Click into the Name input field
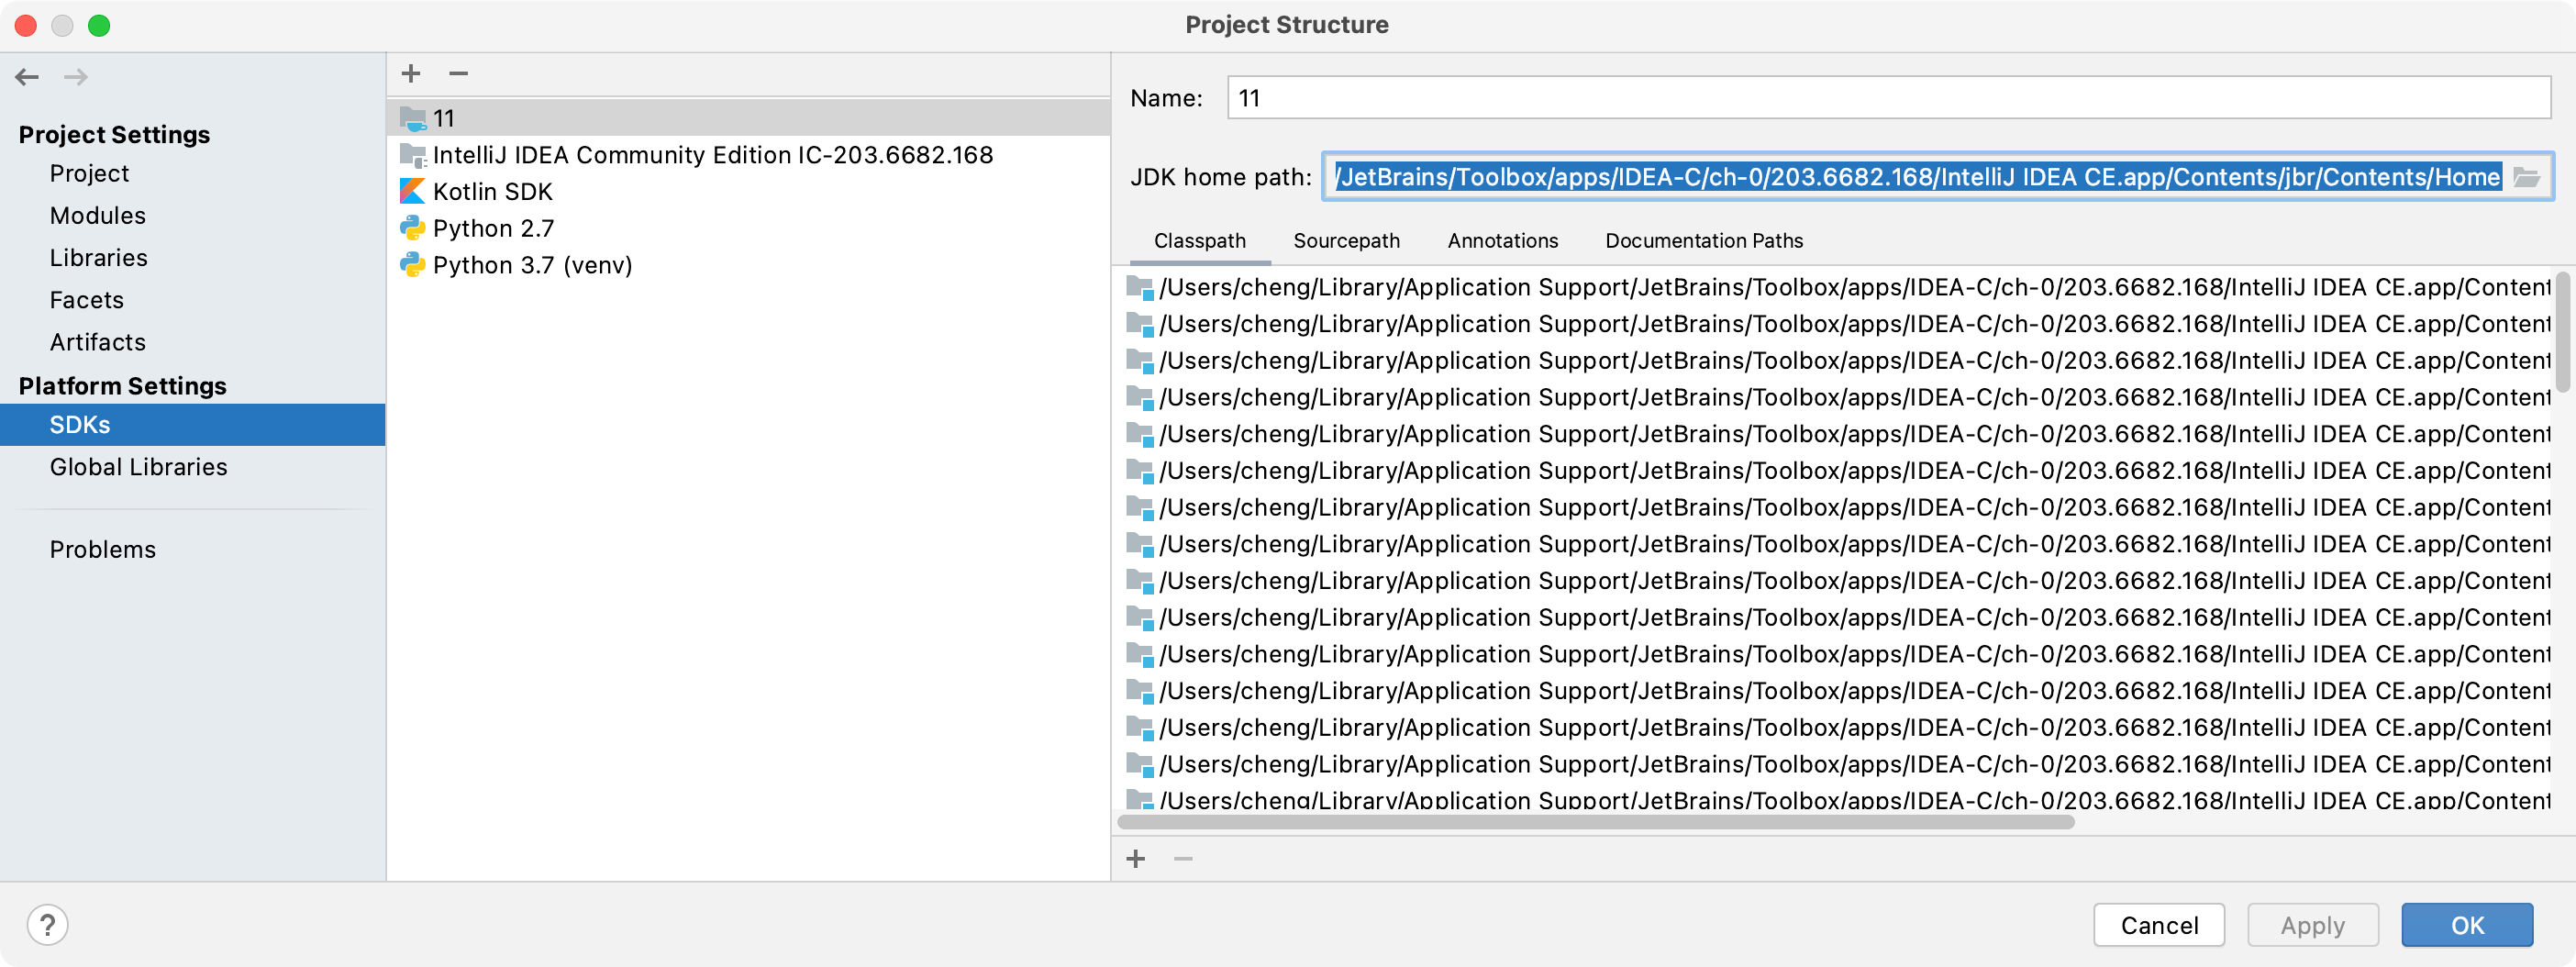Viewport: 2576px width, 967px height. pos(1889,98)
